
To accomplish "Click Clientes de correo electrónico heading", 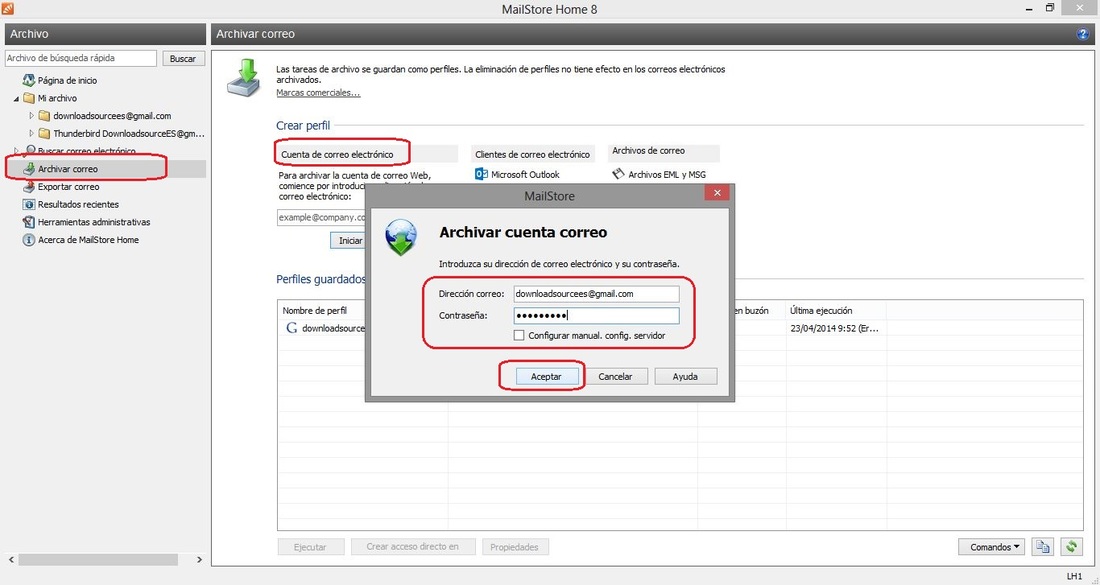I will [532, 154].
